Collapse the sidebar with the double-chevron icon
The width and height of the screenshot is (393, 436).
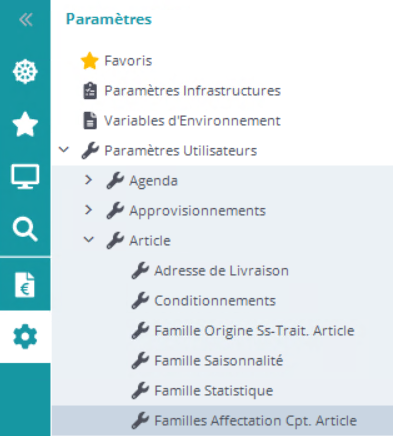pos(26,20)
